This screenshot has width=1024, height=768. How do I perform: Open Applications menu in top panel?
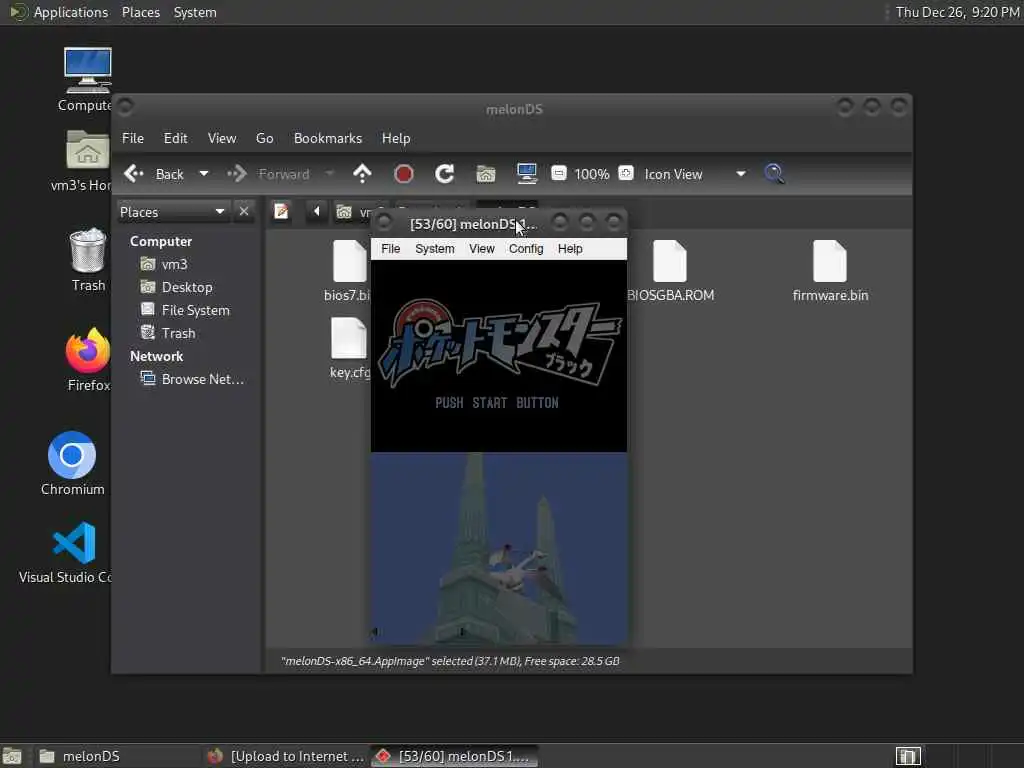pyautogui.click(x=59, y=12)
